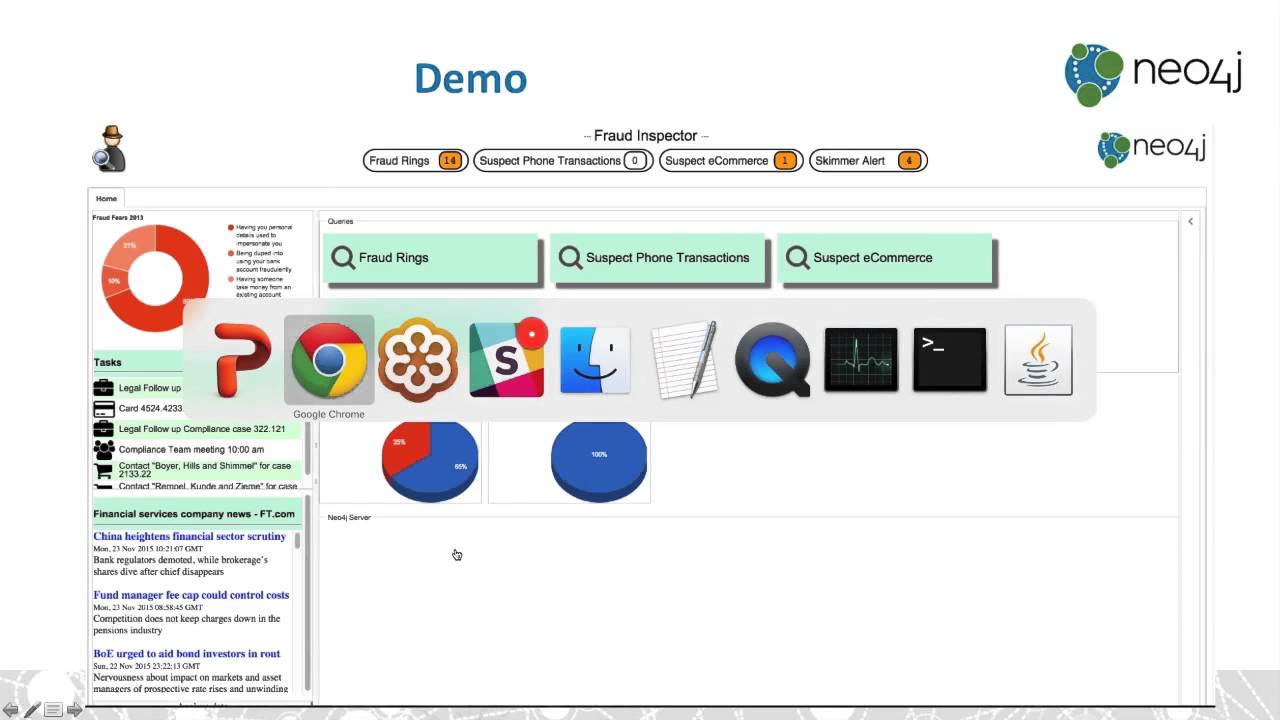The width and height of the screenshot is (1280, 720).
Task: Switch to the Java app in switcher
Action: pyautogui.click(x=1038, y=360)
